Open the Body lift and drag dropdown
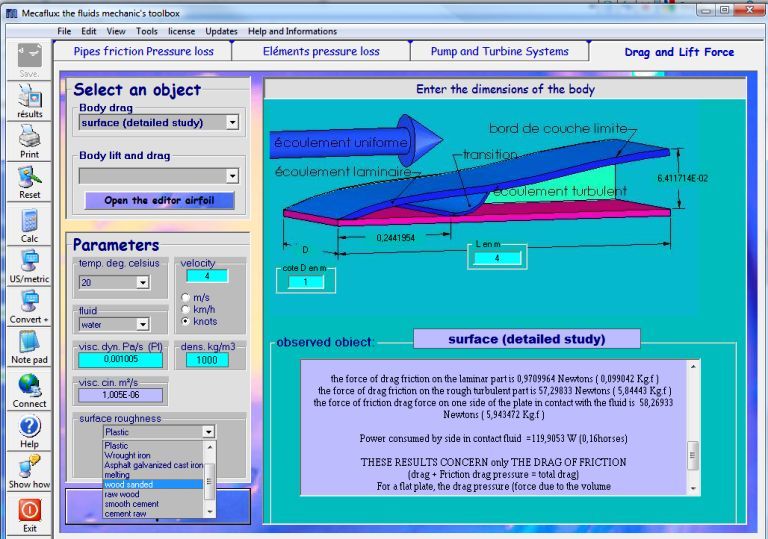This screenshot has height=539, width=768. [x=232, y=176]
